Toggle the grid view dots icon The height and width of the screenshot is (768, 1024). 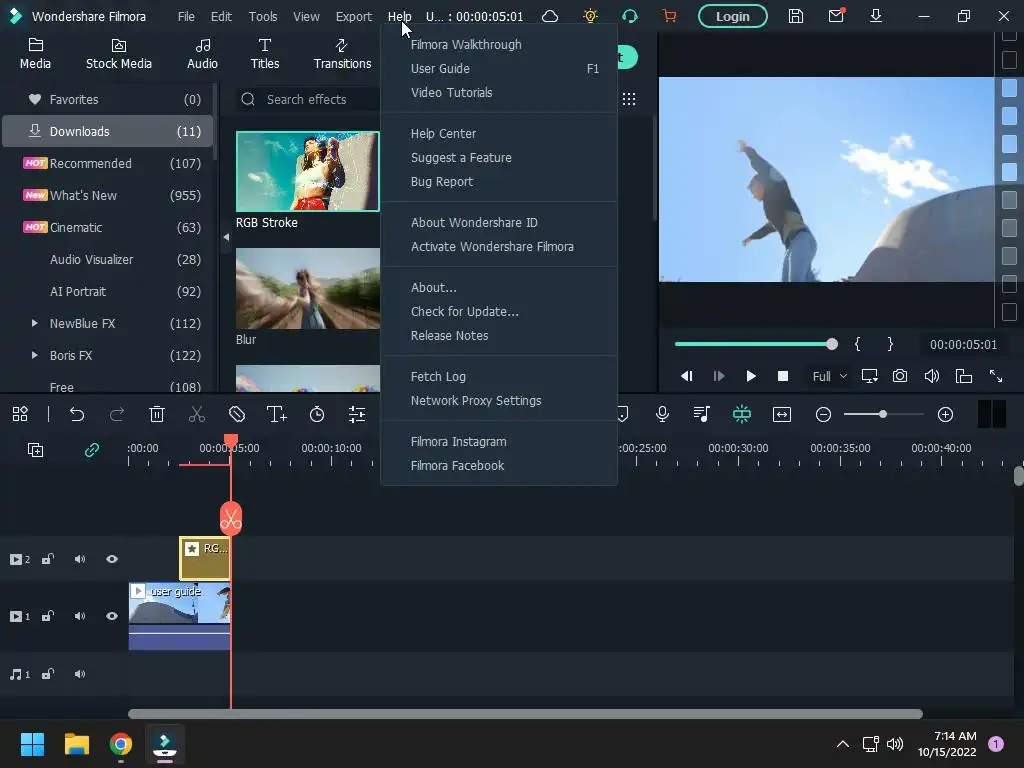(x=629, y=99)
